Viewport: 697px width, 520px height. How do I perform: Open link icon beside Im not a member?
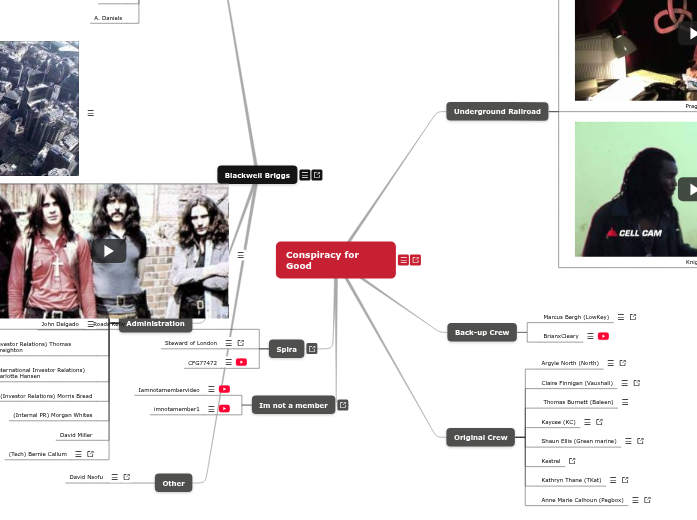[x=343, y=405]
